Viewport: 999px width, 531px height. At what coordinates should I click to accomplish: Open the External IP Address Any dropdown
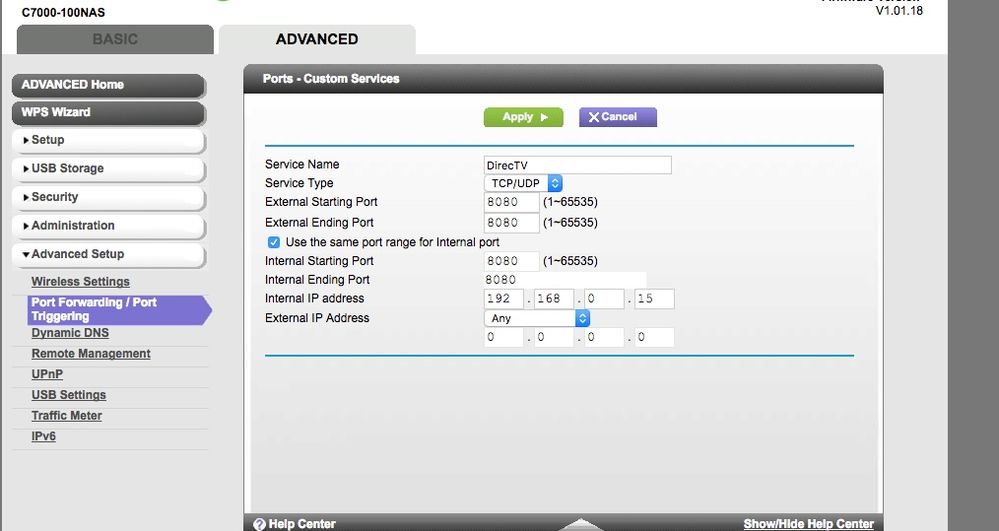pos(536,318)
